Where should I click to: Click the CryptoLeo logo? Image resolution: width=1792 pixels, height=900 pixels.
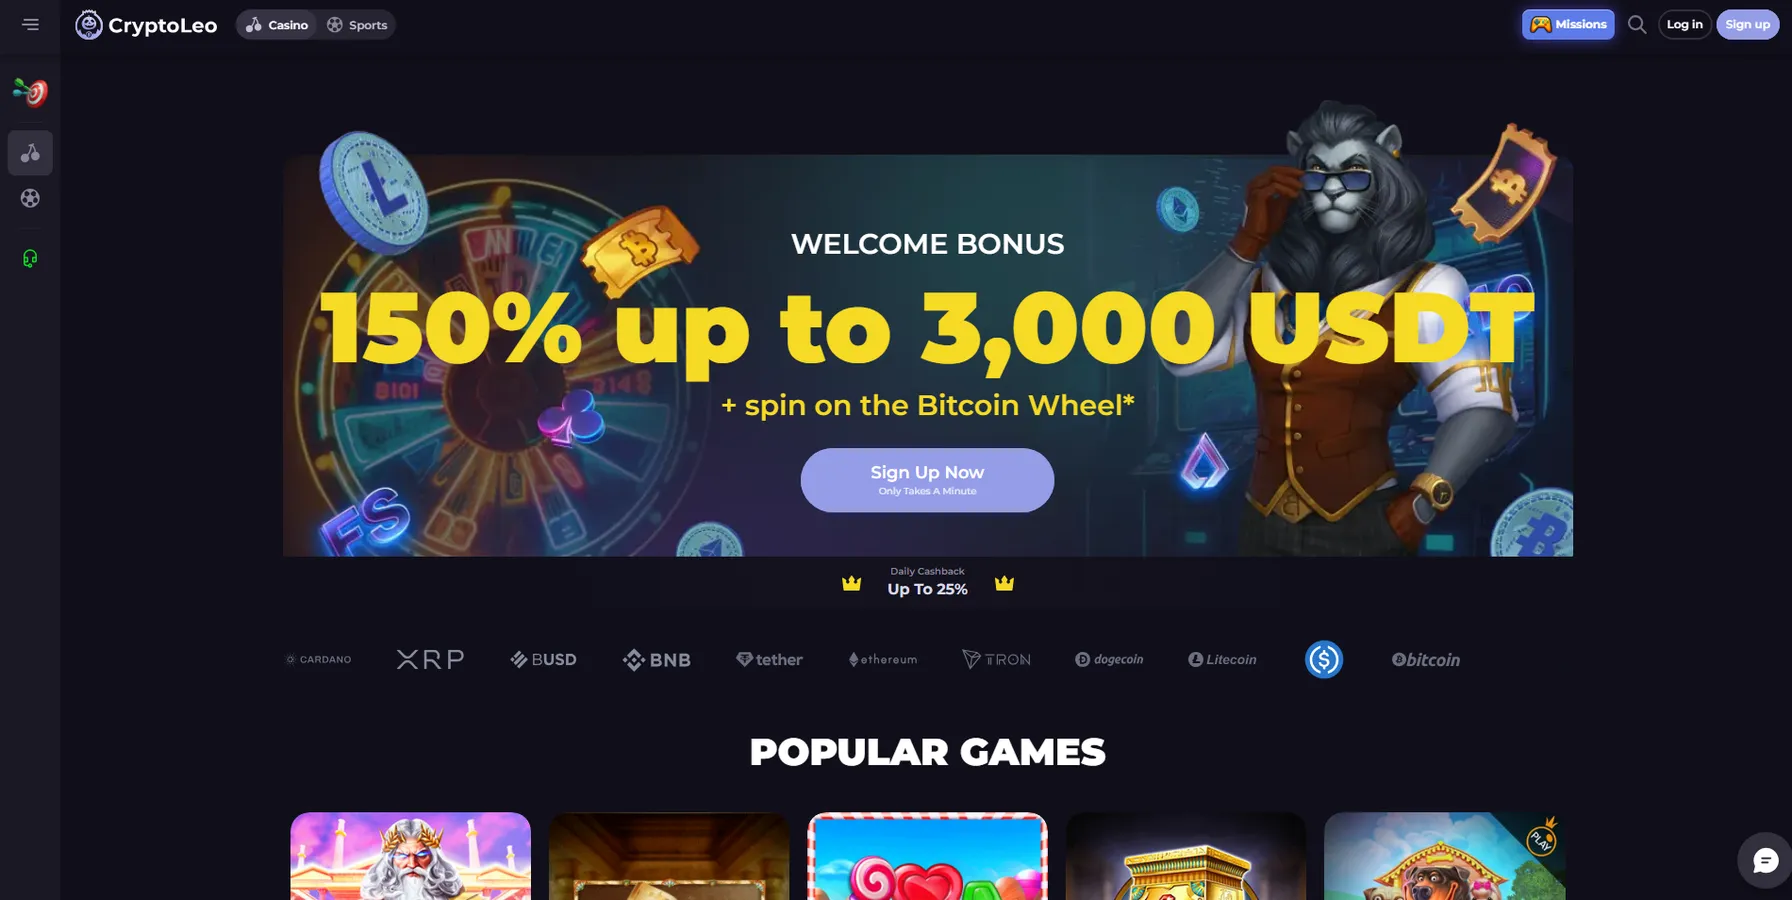tap(146, 25)
